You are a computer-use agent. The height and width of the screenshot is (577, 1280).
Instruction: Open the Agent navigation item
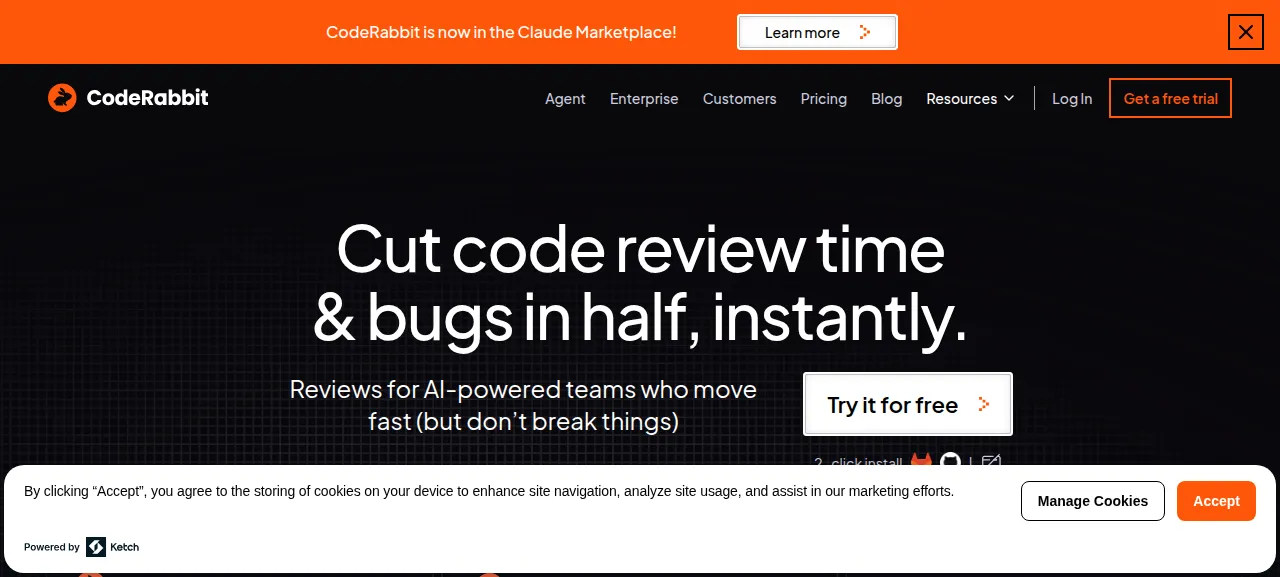coord(565,98)
